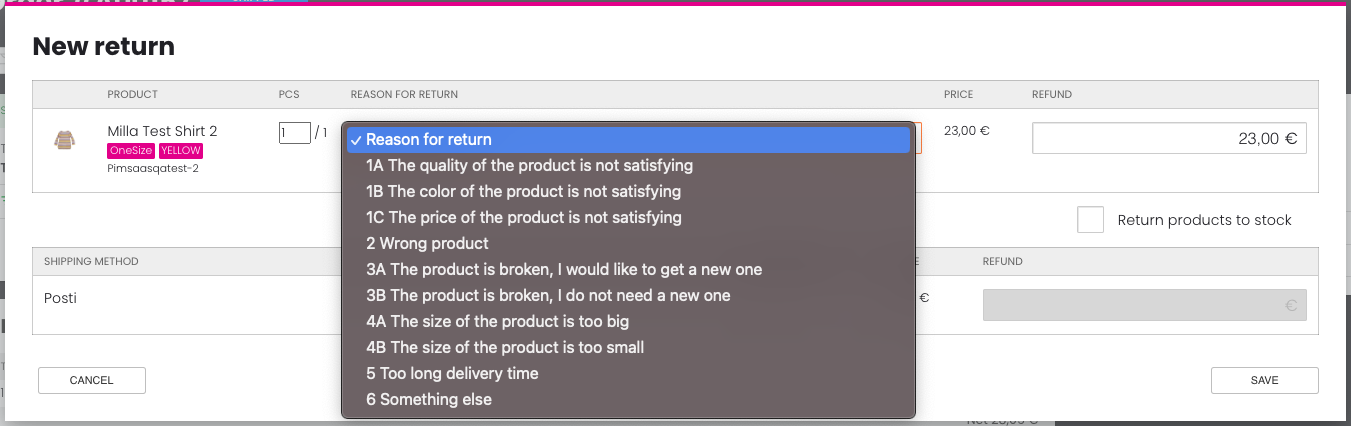1351x426 pixels.
Task: Pick the '2 Wrong product' reason
Action: [x=628, y=244]
